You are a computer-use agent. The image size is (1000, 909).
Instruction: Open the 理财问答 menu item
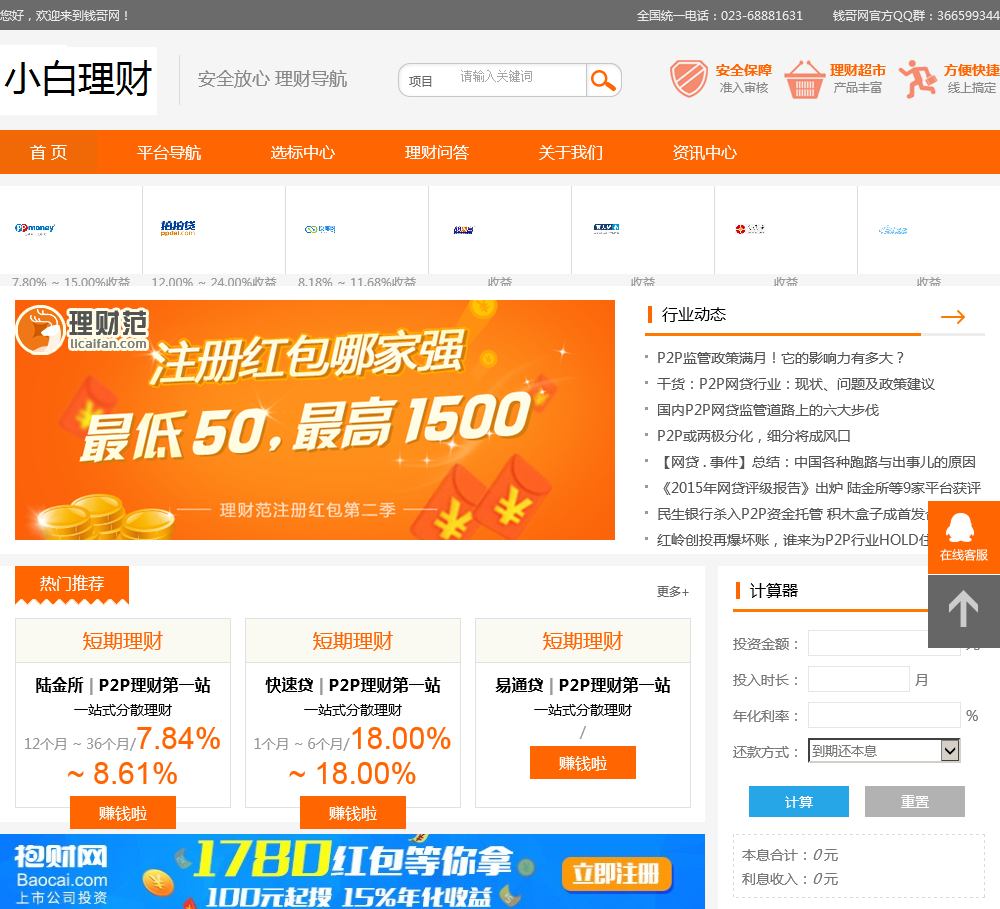(437, 152)
